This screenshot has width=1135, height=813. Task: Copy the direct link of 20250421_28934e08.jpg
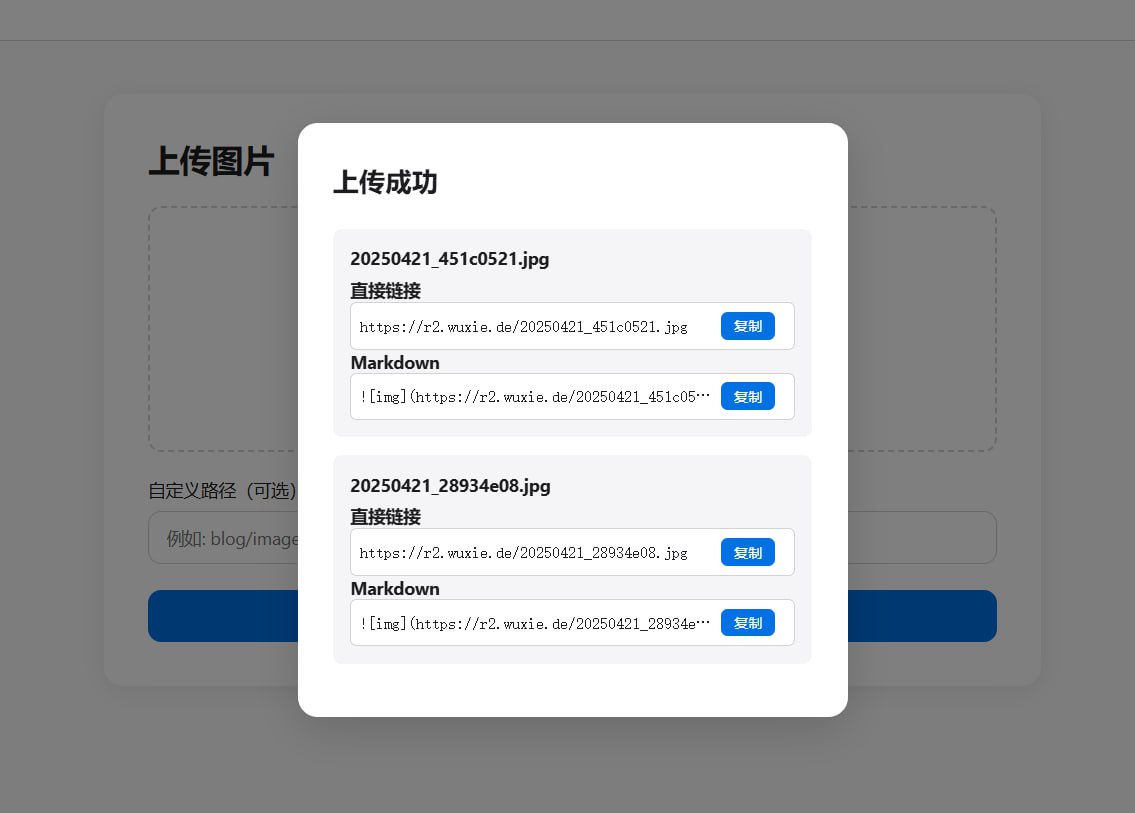[747, 551]
